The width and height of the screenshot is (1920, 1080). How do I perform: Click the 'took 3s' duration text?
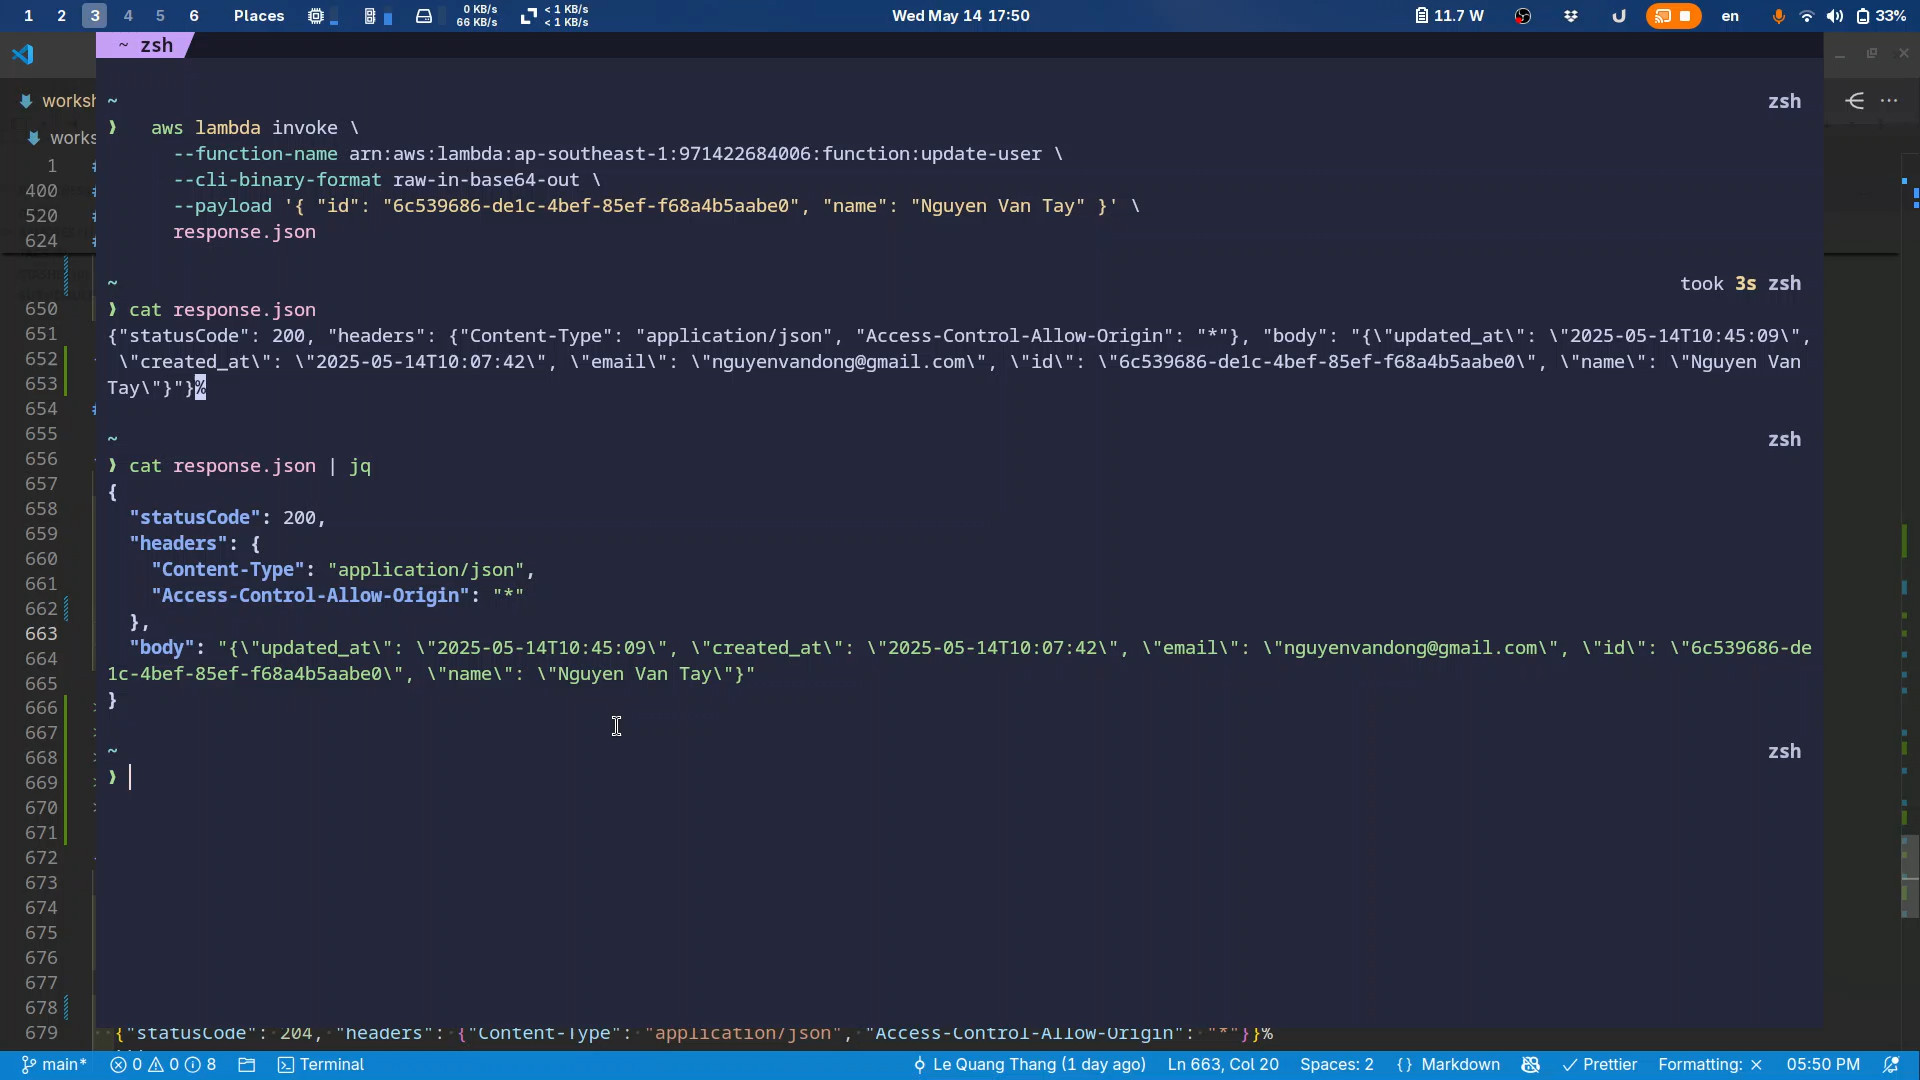1718,284
